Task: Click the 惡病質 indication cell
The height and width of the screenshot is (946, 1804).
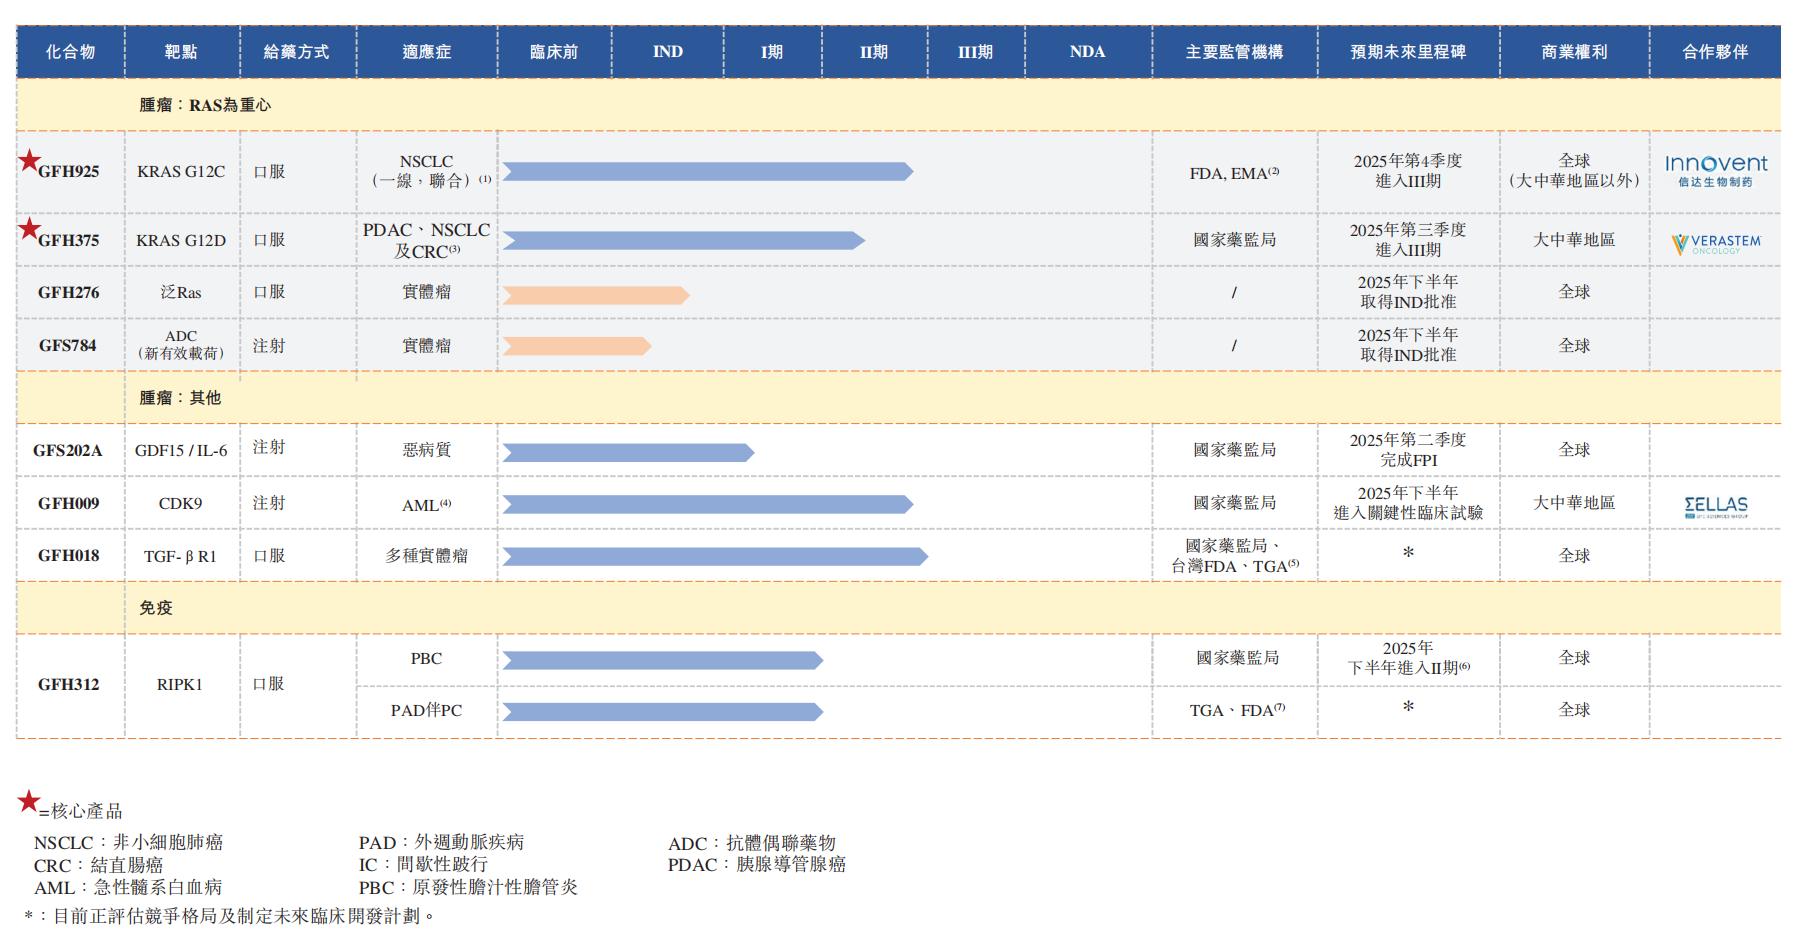Action: click(x=427, y=451)
